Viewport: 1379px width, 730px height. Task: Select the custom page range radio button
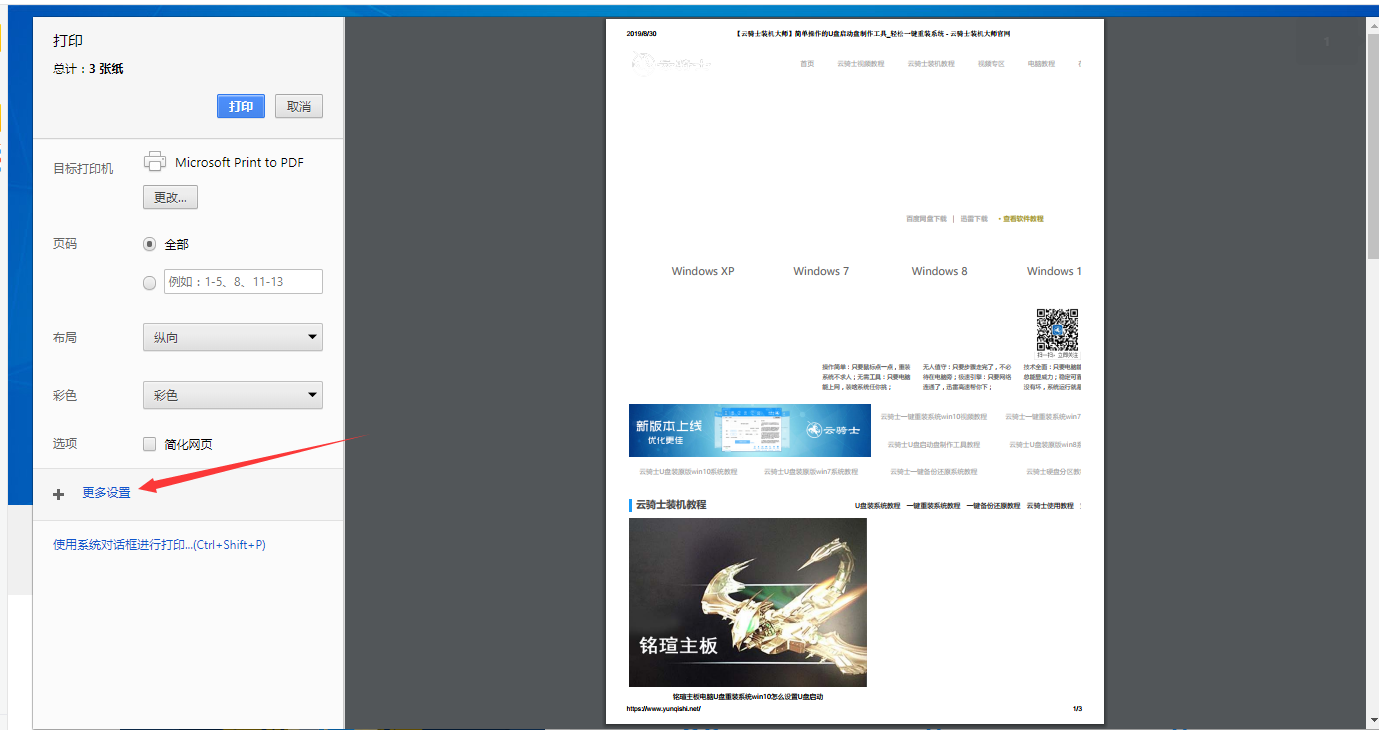(x=149, y=282)
